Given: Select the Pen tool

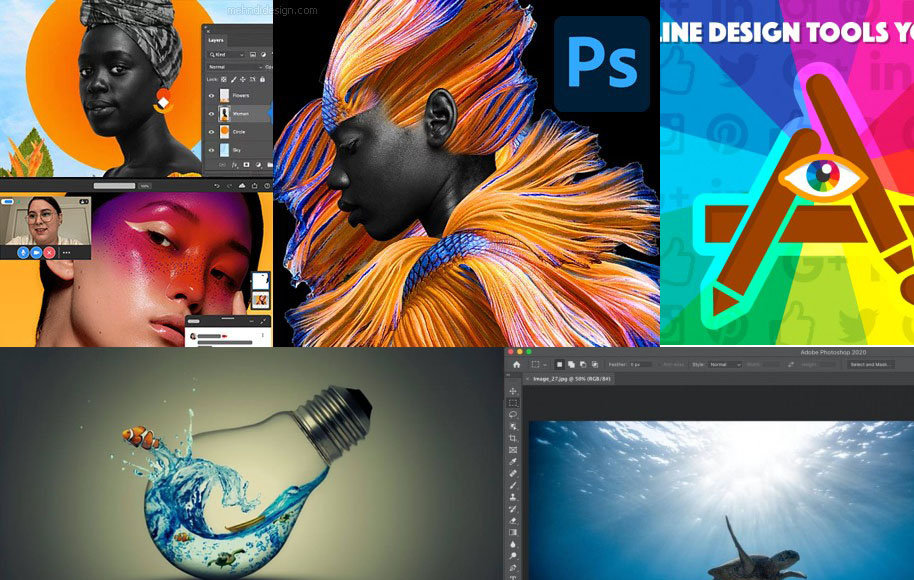Looking at the screenshot, I should coord(513,567).
